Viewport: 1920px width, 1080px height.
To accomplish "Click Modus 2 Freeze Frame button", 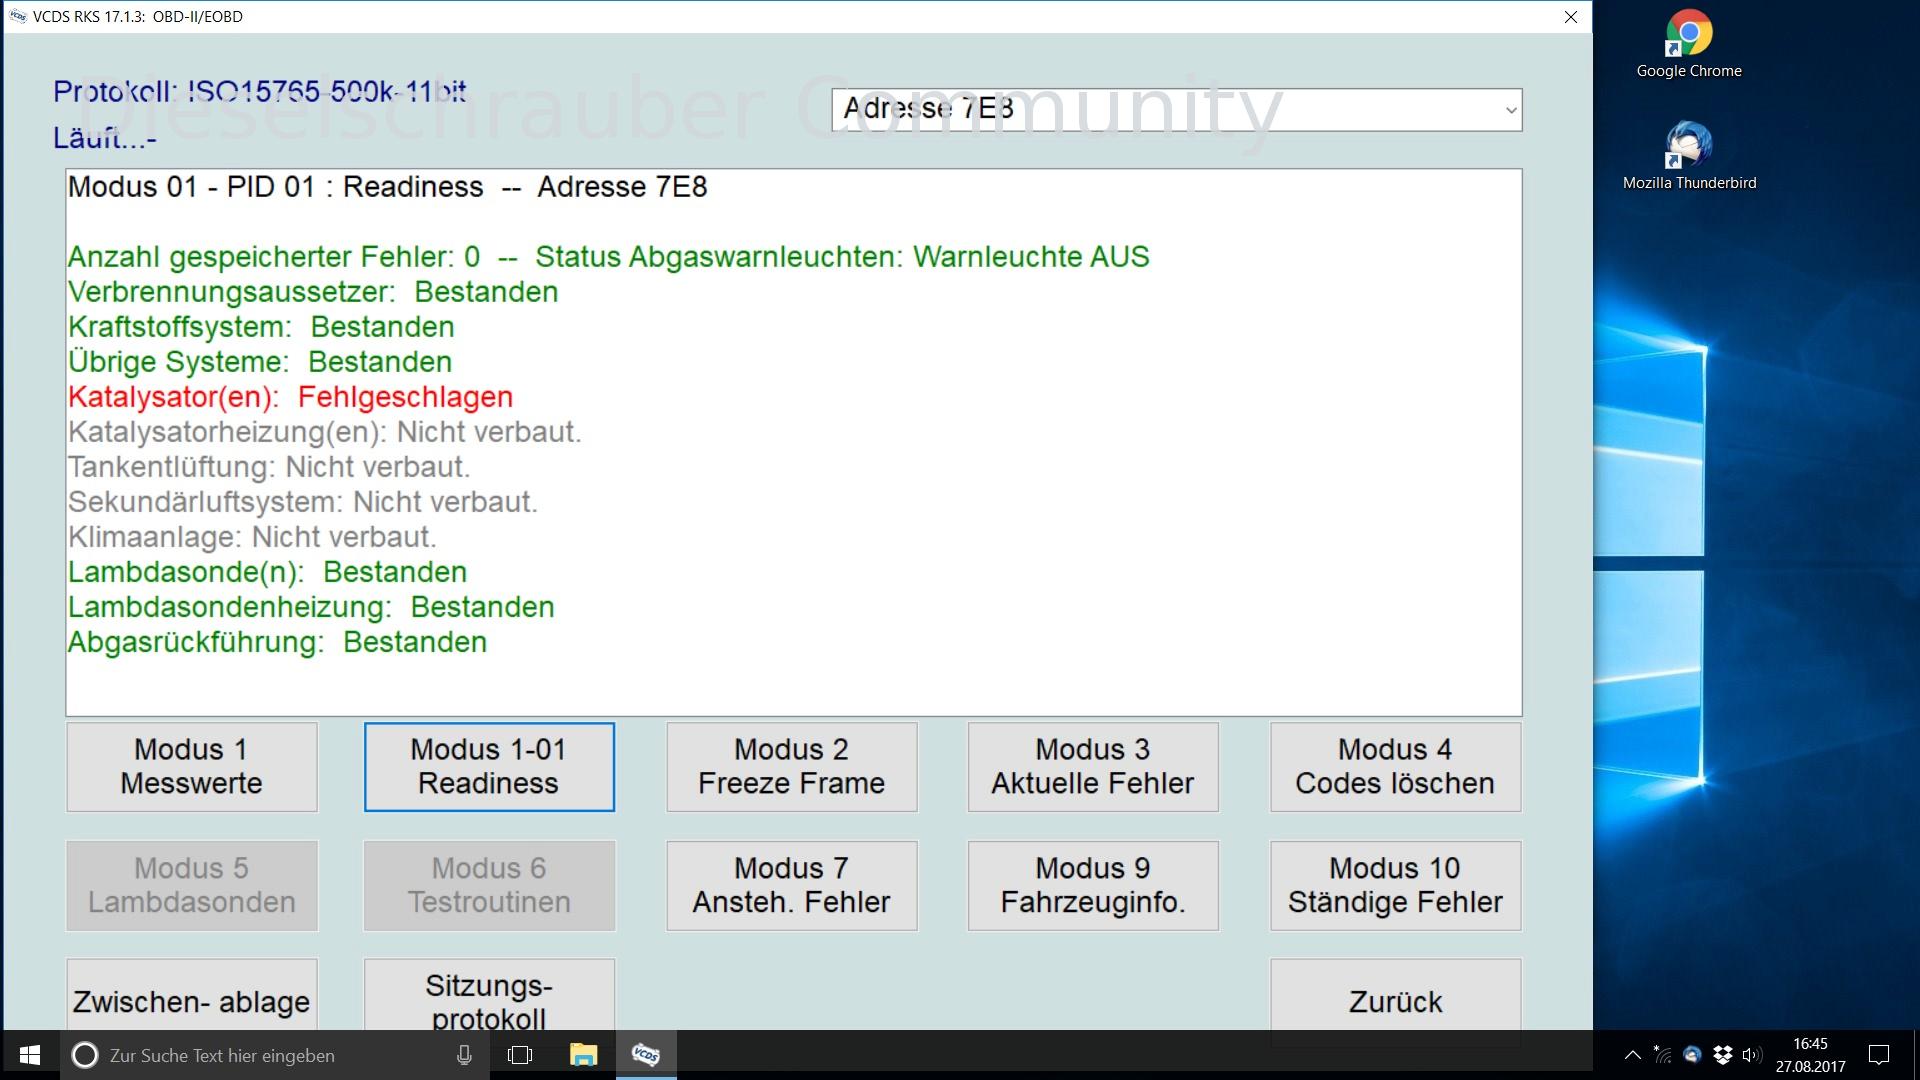I will click(789, 766).
